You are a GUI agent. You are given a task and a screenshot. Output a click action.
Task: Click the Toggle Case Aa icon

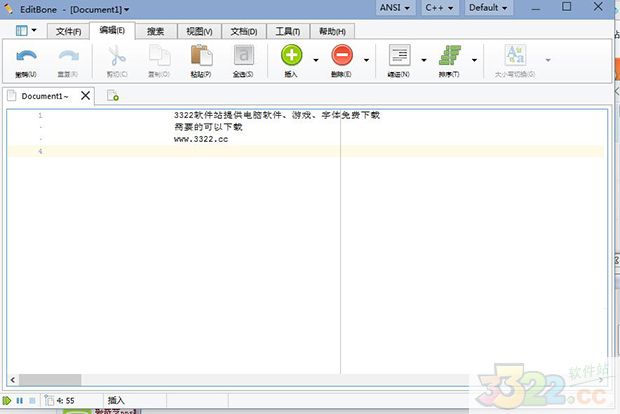[515, 55]
